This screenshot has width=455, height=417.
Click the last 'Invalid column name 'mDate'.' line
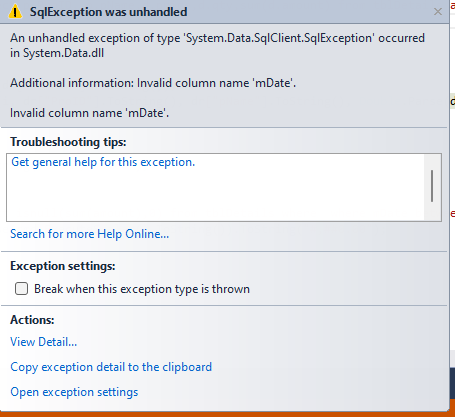(x=90, y=113)
